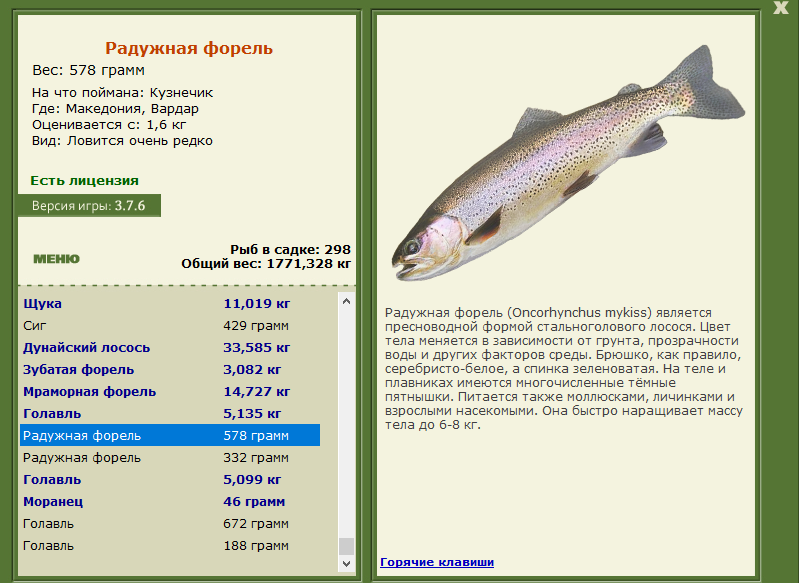This screenshot has height=583, width=799.
Task: Click the rainbow trout picture
Action: click(568, 163)
